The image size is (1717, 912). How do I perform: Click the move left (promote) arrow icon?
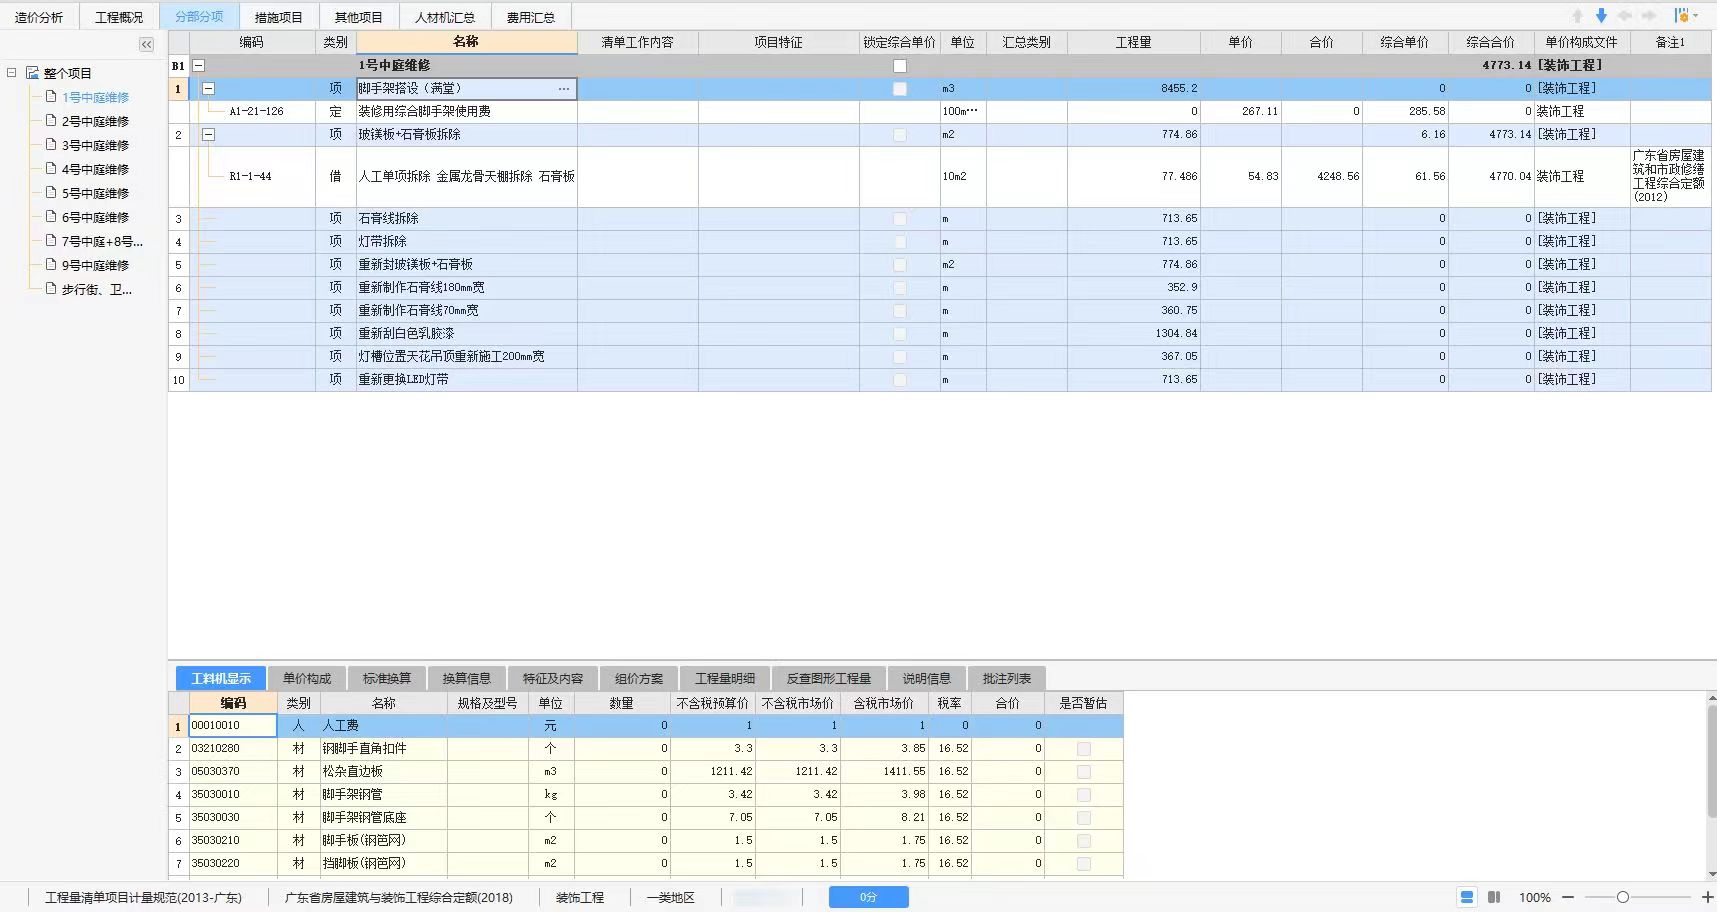pos(1625,16)
